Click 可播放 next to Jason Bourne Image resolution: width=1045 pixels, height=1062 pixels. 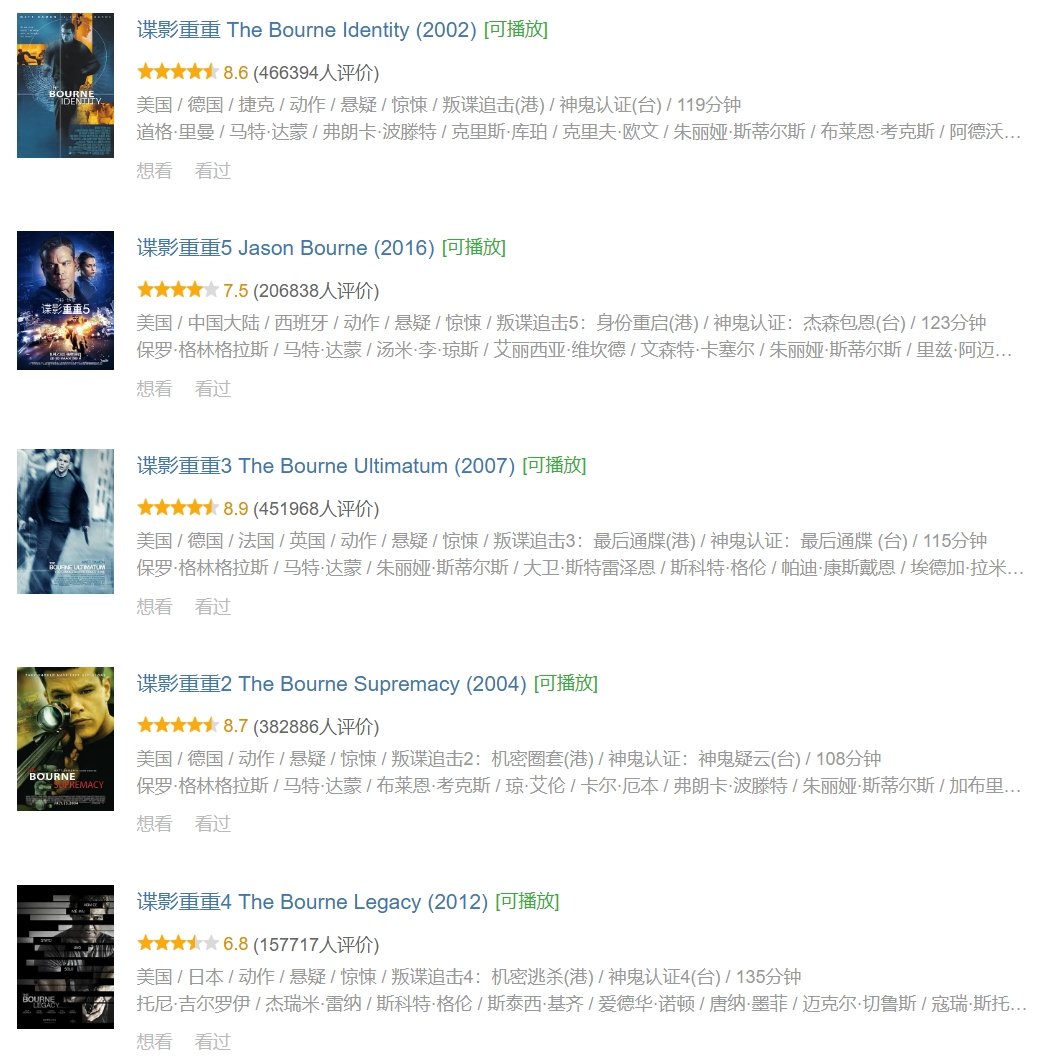click(x=474, y=248)
